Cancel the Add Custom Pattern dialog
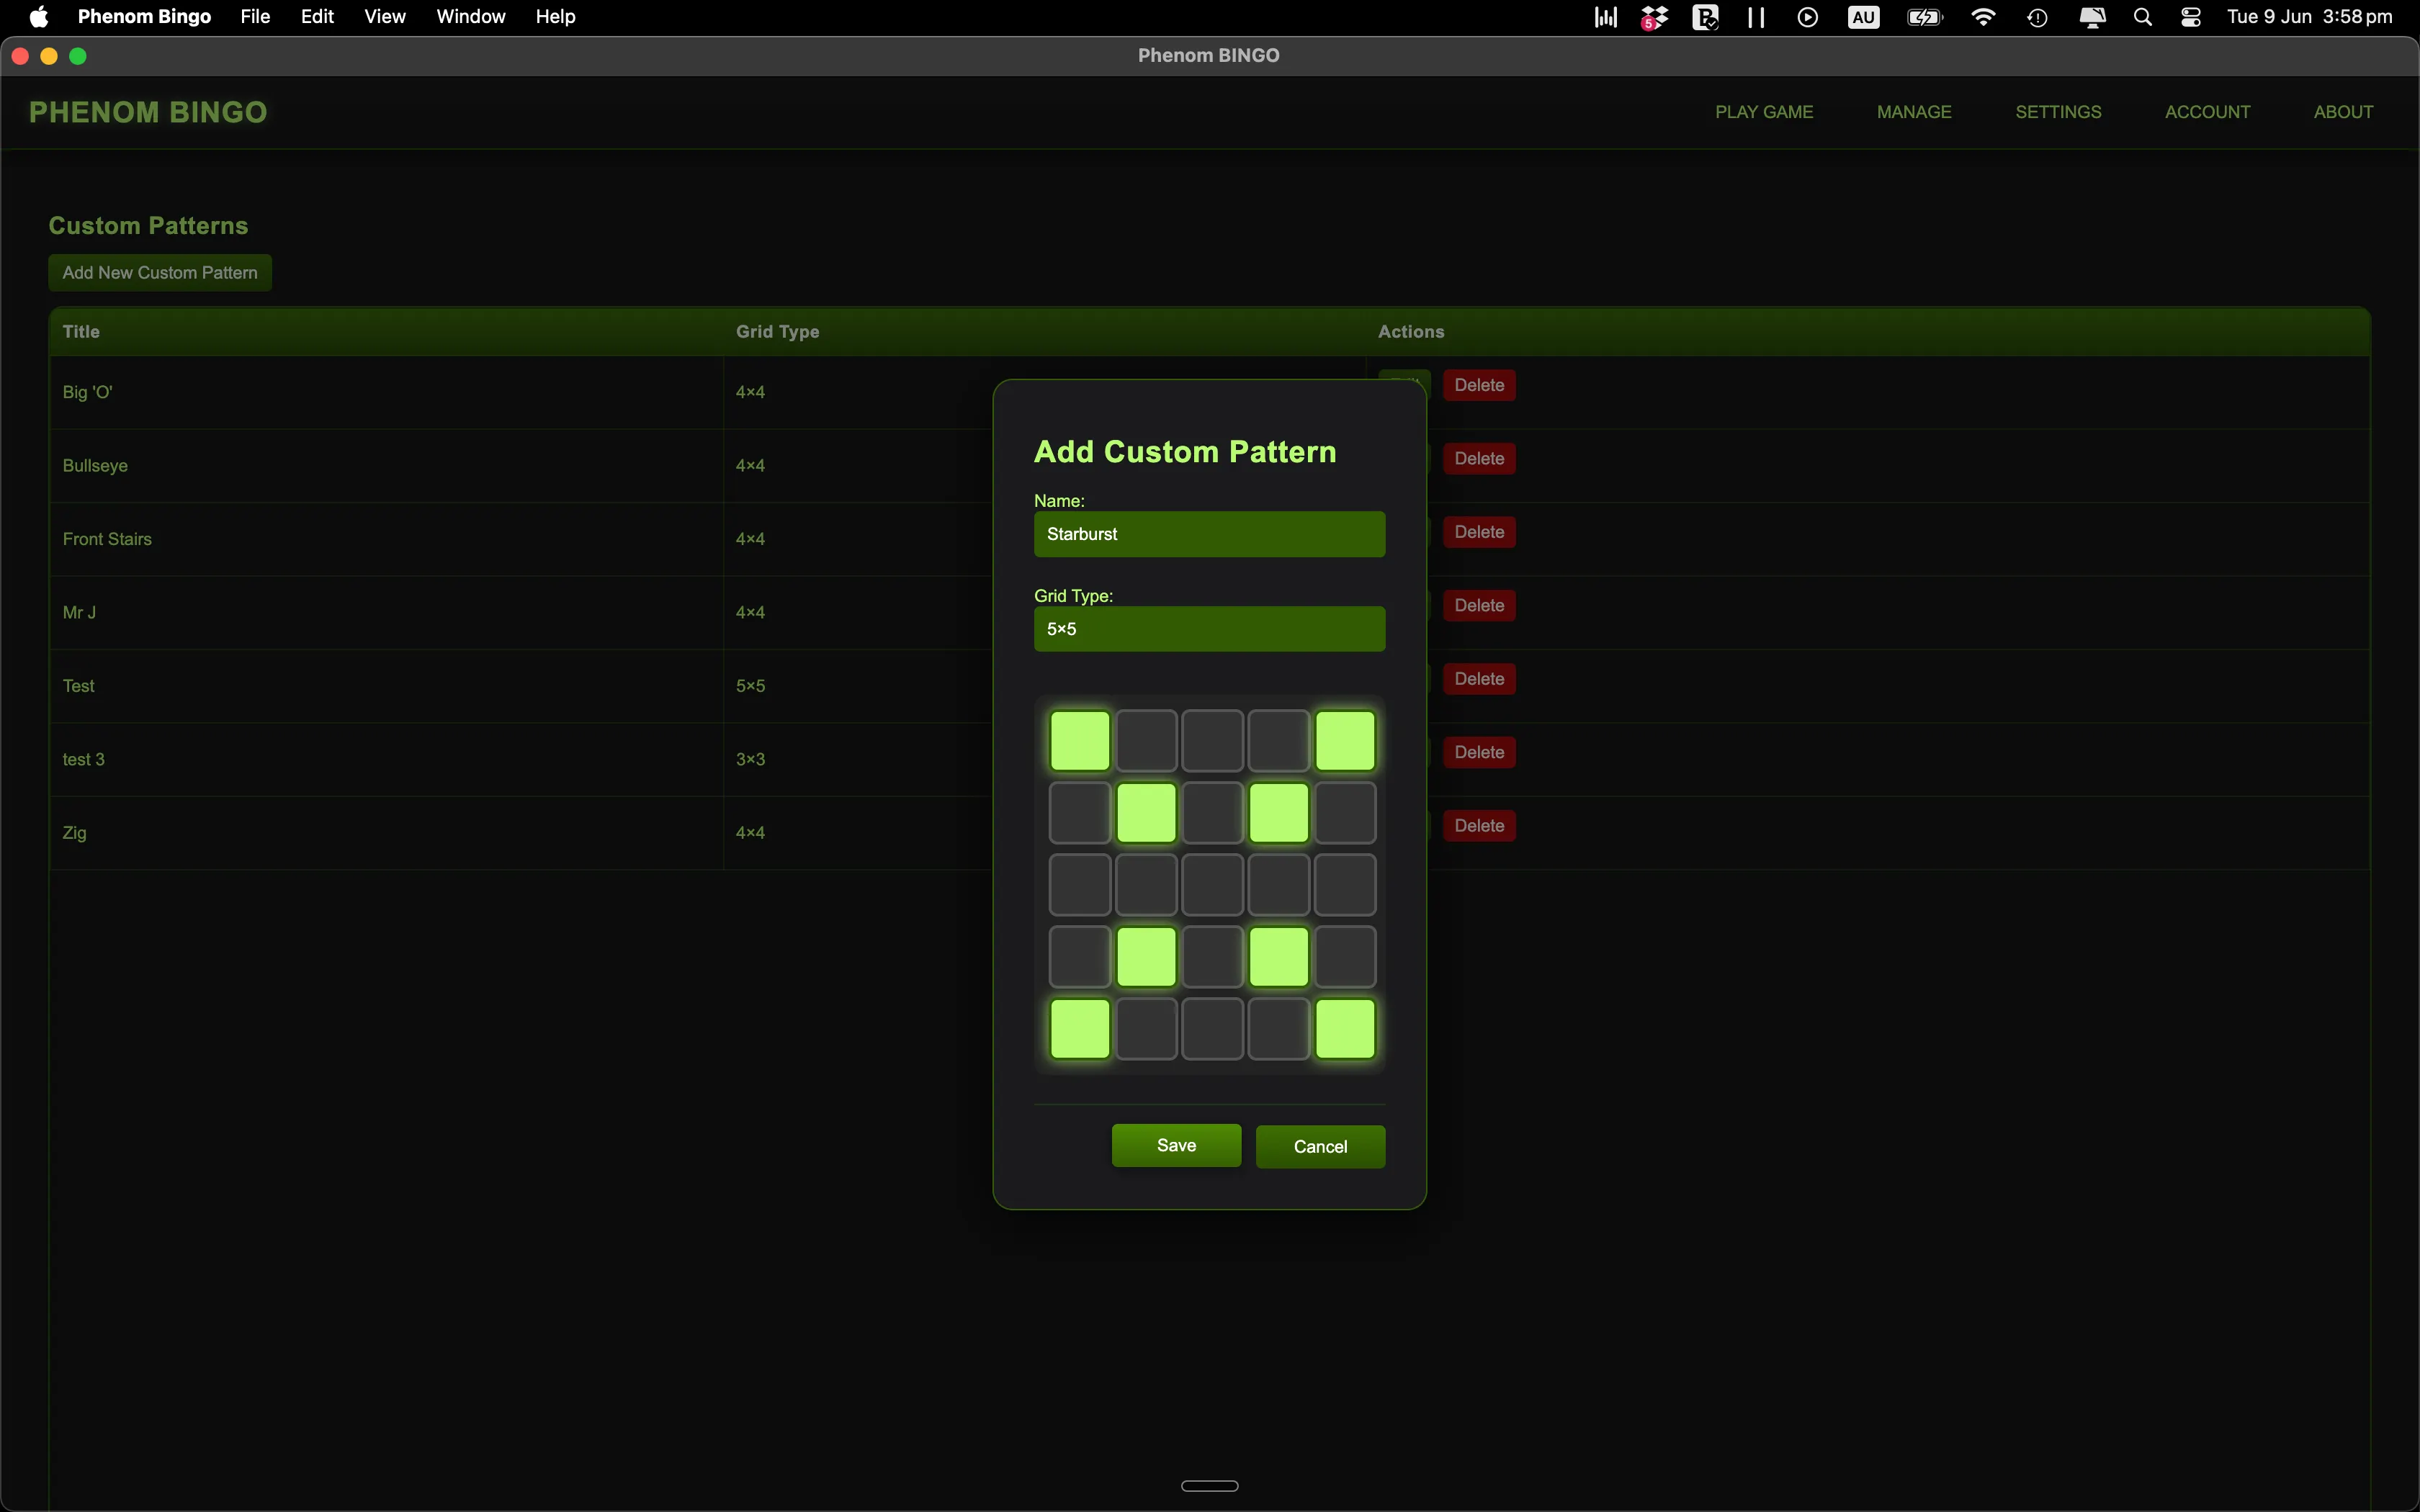The height and width of the screenshot is (1512, 2420). [1320, 1147]
